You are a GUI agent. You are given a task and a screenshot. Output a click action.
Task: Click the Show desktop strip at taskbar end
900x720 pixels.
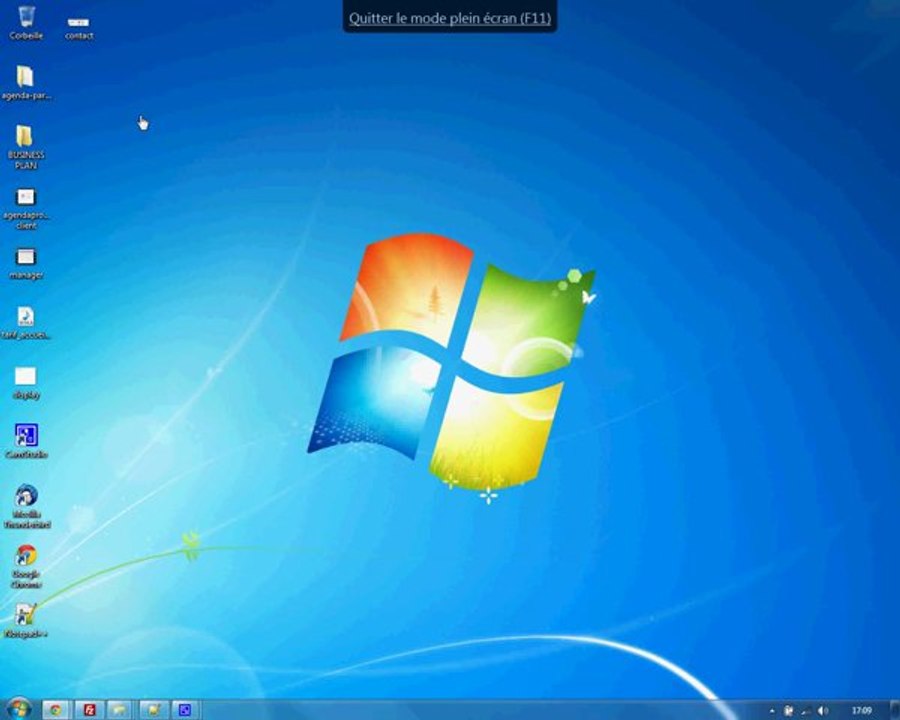(895, 710)
